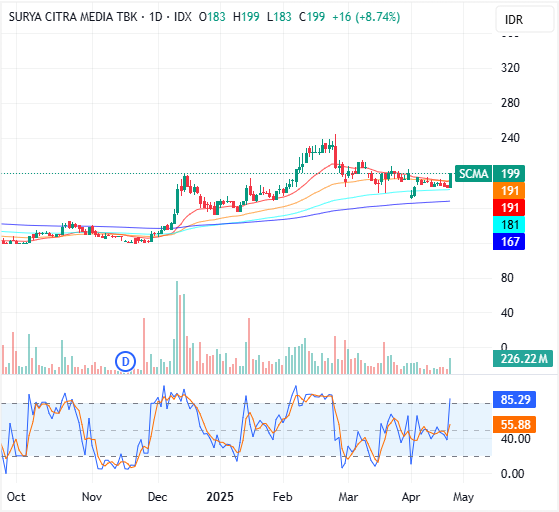The width and height of the screenshot is (559, 512).
Task: Click the 55.88 stochastic %D value label
Action: pos(514,424)
